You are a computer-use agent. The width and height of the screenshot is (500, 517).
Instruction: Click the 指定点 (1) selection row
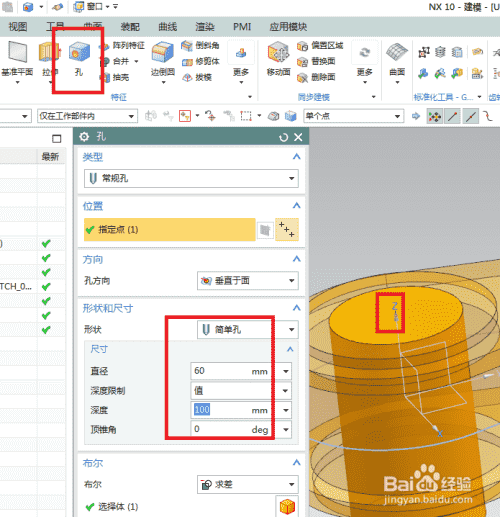point(170,230)
